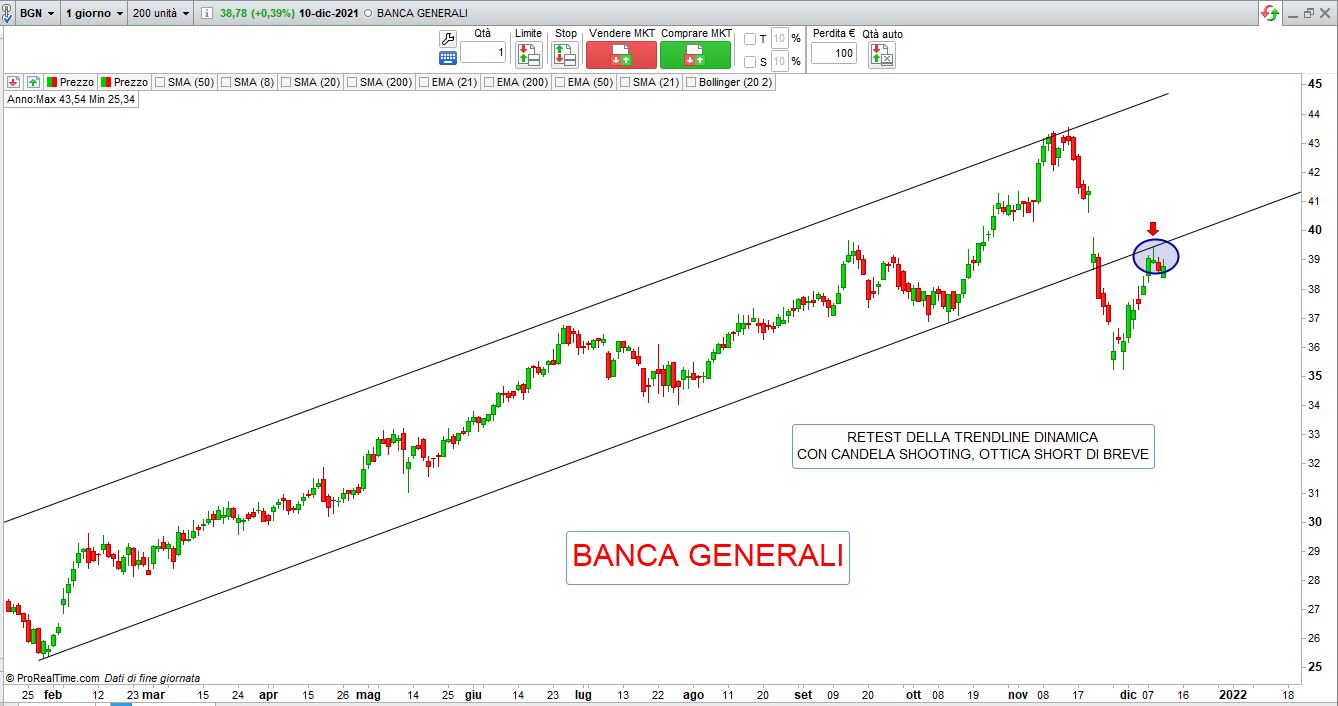Click the 38,78 (+0,39%) price text
1338x706 pixels.
click(257, 13)
